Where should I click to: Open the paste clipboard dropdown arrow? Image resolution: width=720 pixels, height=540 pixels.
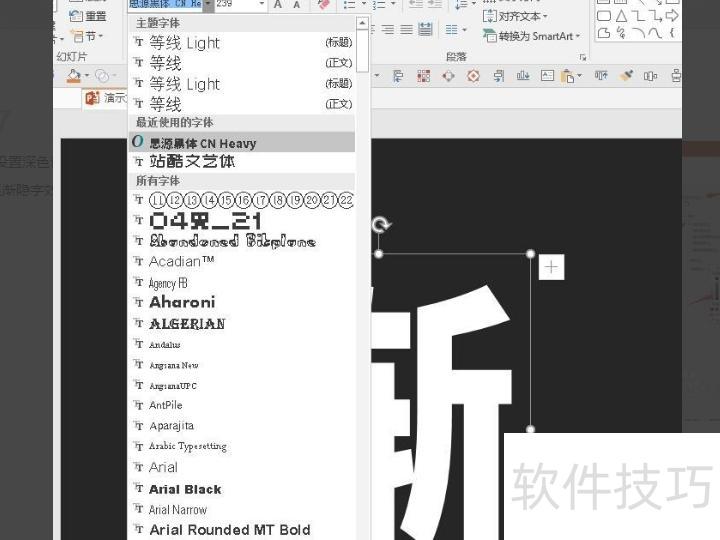coord(579,76)
